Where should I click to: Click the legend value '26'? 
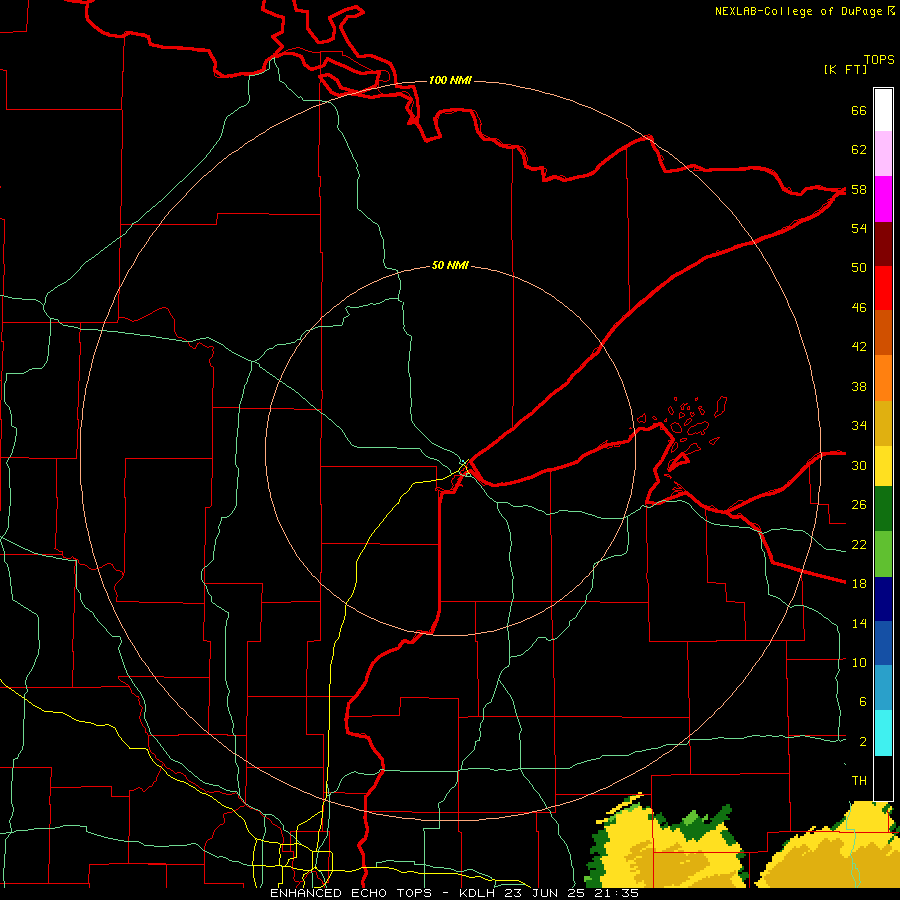859,505
